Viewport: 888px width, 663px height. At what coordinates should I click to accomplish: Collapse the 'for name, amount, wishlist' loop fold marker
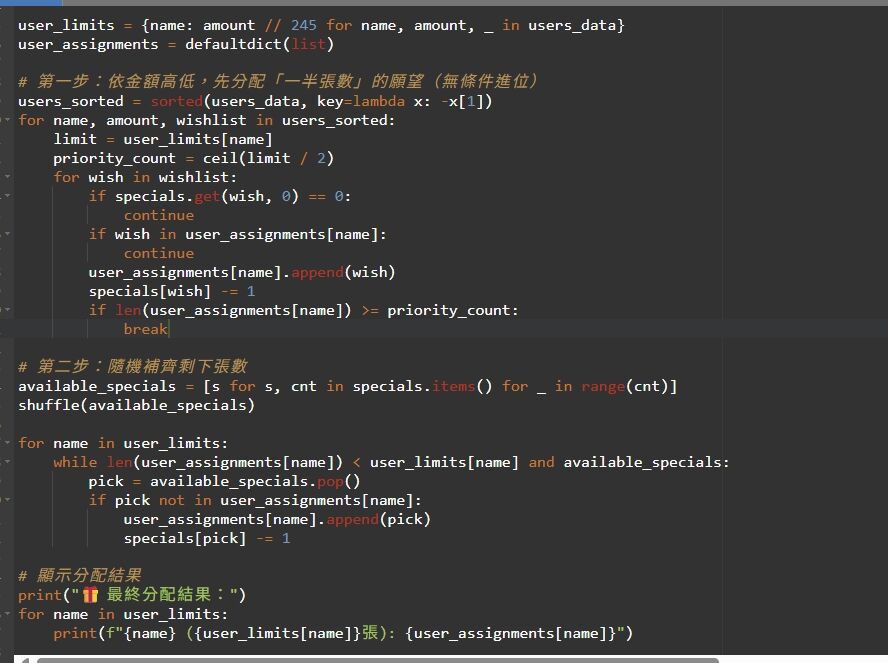[x=7, y=120]
